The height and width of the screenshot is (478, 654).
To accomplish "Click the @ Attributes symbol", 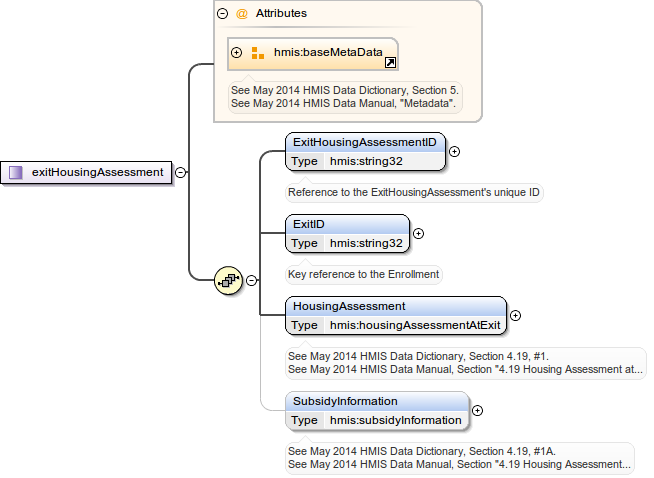I will [241, 14].
